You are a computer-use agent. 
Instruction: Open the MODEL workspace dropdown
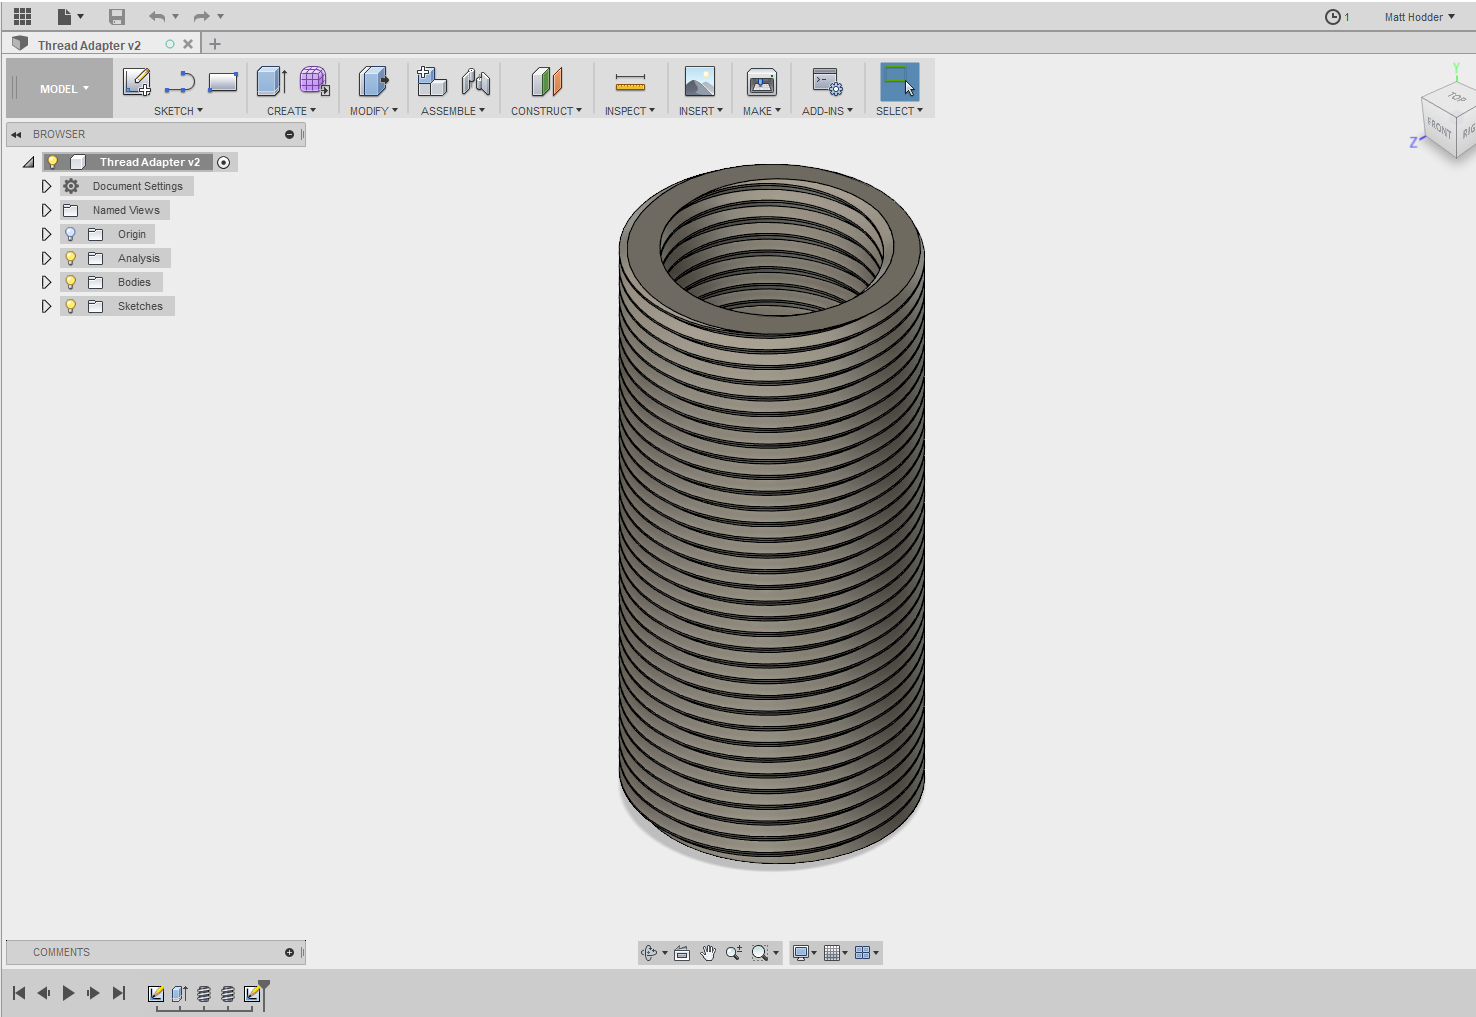click(63, 89)
